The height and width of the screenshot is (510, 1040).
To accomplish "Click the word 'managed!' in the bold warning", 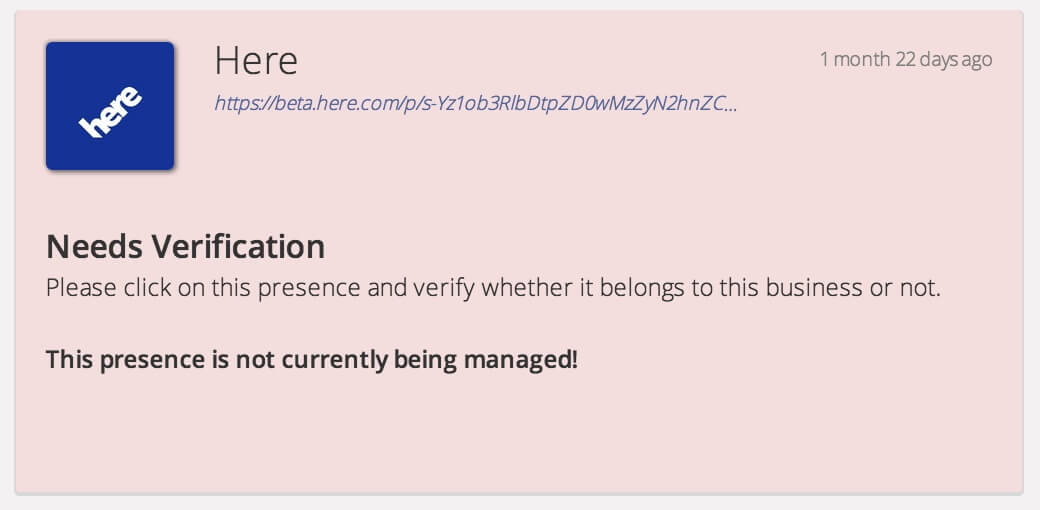I will pyautogui.click(x=521, y=360).
